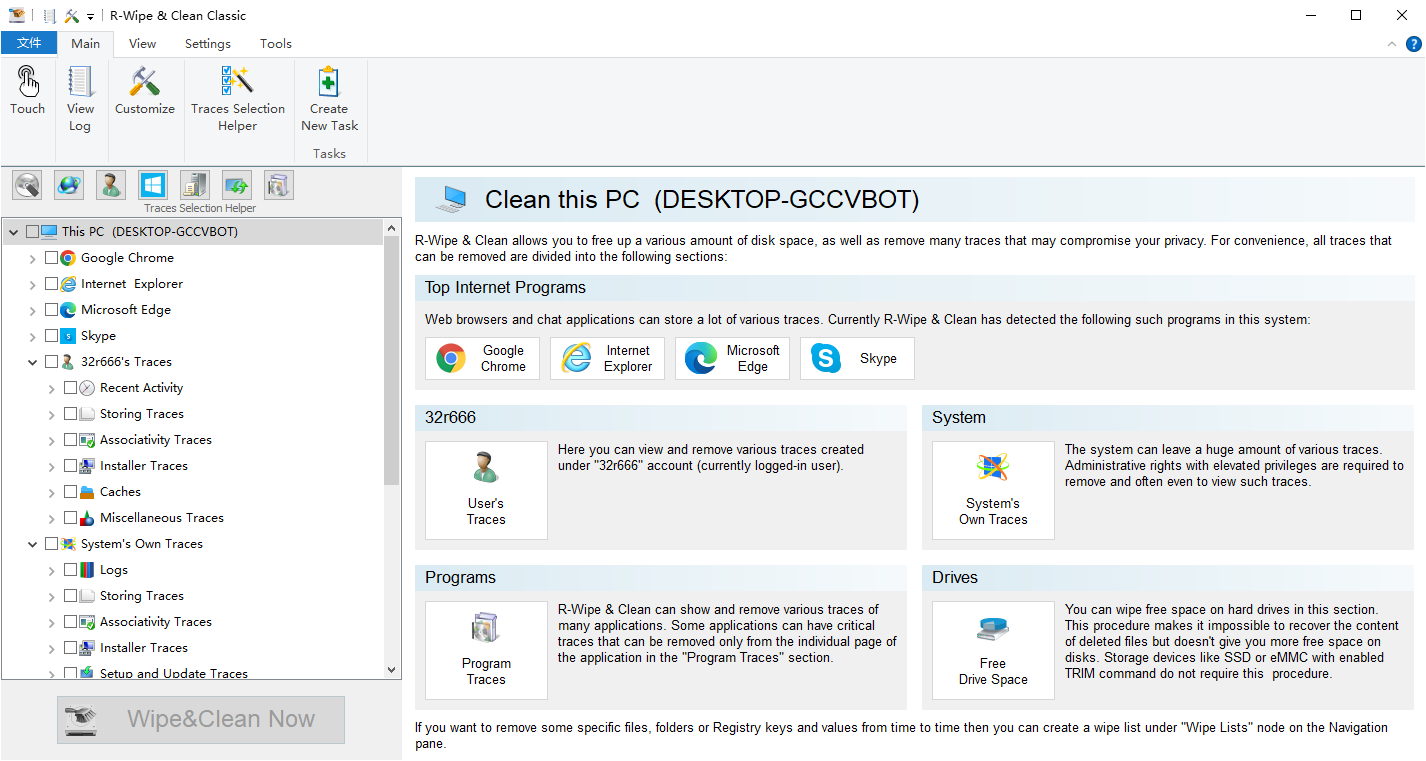The height and width of the screenshot is (761, 1426).
Task: Click Create New Task ribbon icon
Action: (x=329, y=99)
